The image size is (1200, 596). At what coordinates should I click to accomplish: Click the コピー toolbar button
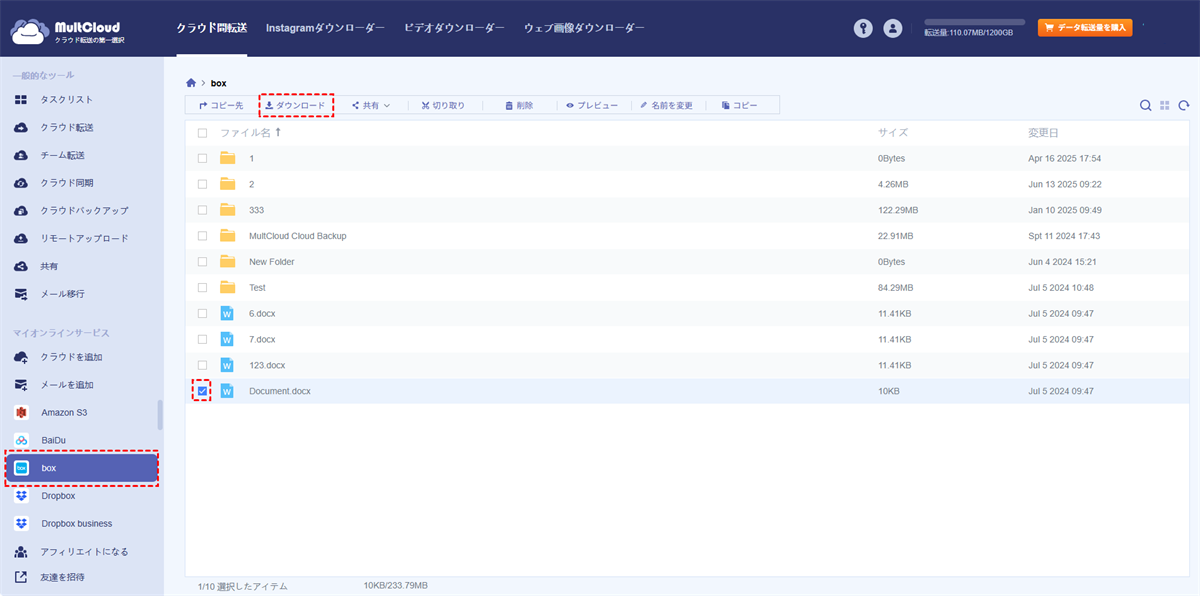tap(740, 105)
